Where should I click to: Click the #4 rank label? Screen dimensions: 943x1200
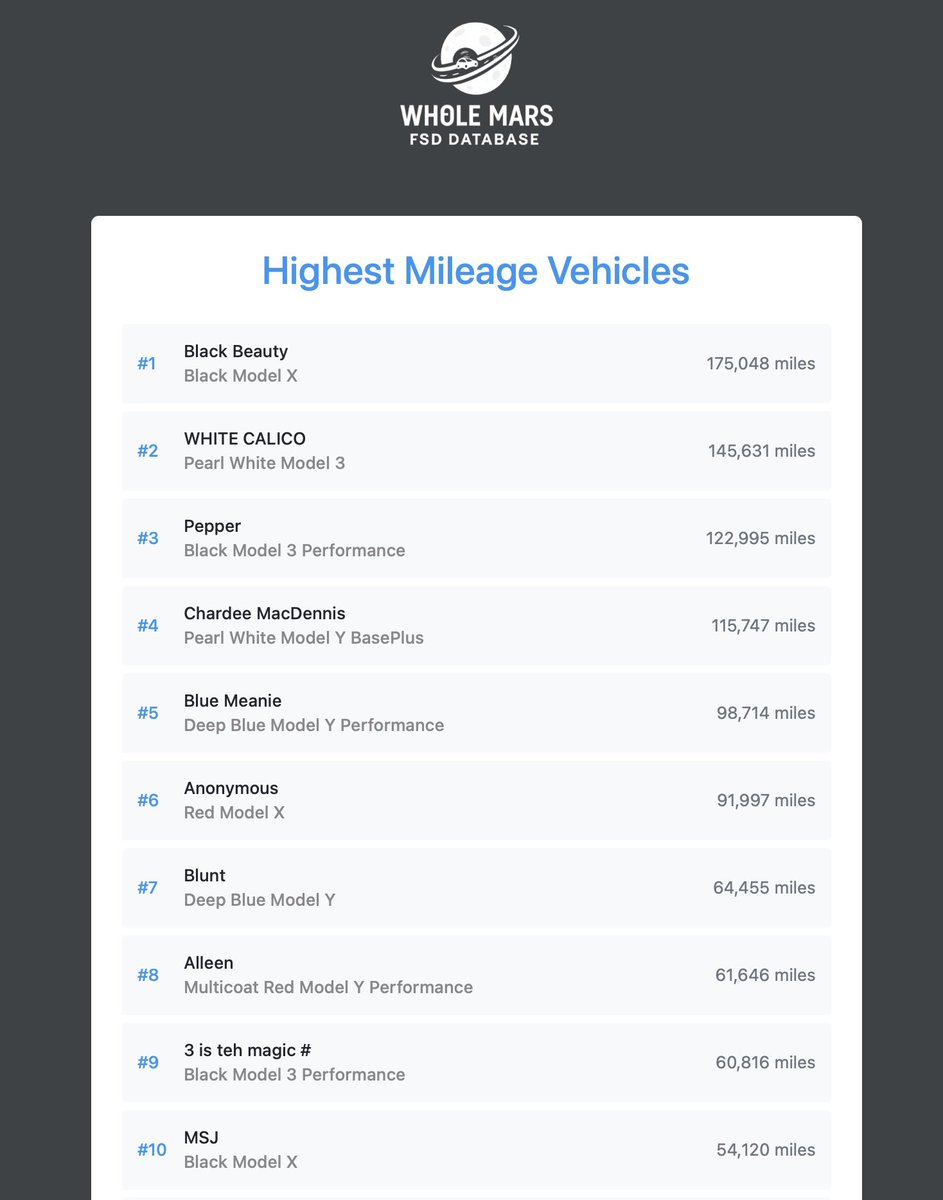point(148,625)
